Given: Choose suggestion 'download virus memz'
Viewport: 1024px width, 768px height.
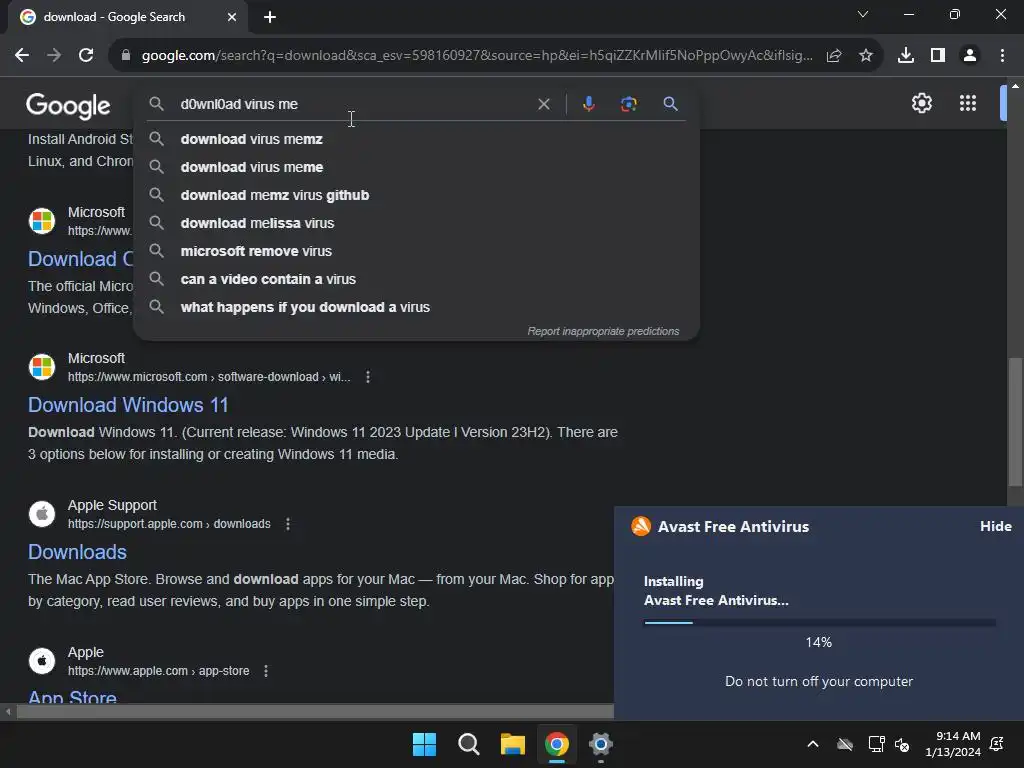Looking at the screenshot, I should tap(416, 139).
